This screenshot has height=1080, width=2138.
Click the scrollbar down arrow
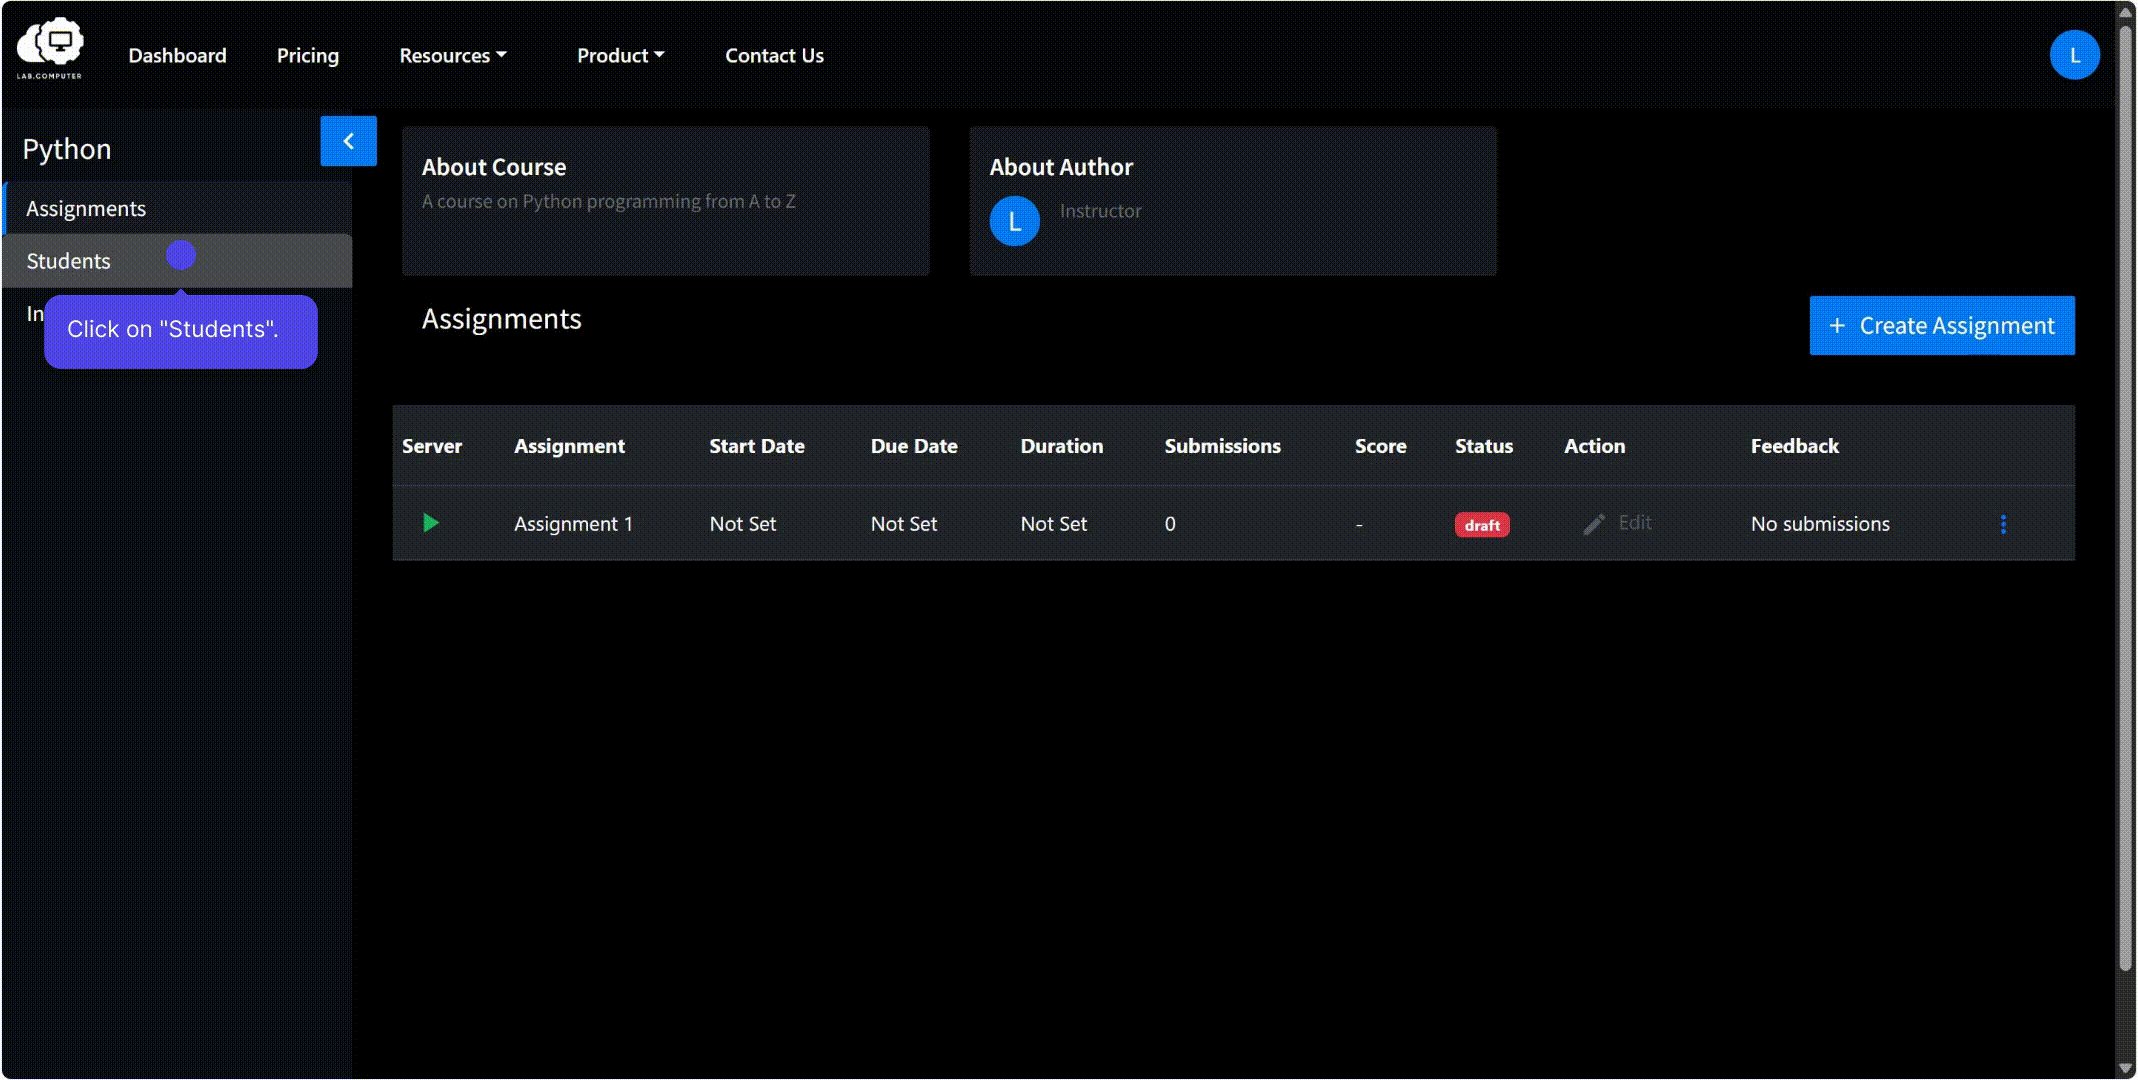coord(2126,1068)
